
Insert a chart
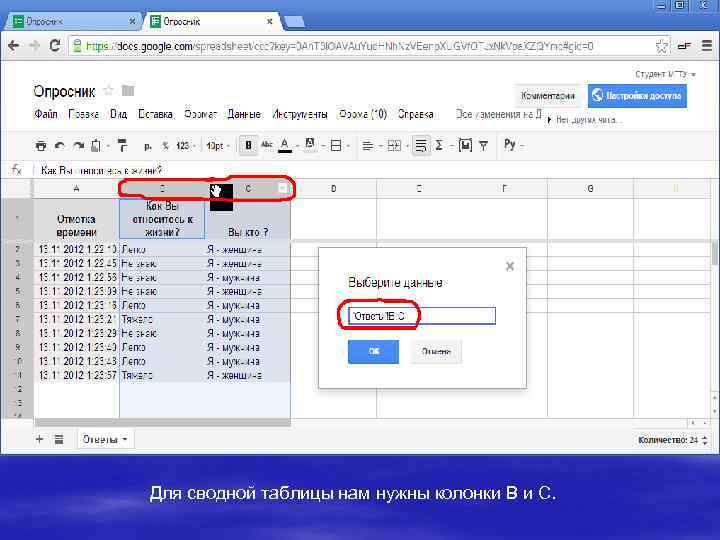tap(465, 146)
